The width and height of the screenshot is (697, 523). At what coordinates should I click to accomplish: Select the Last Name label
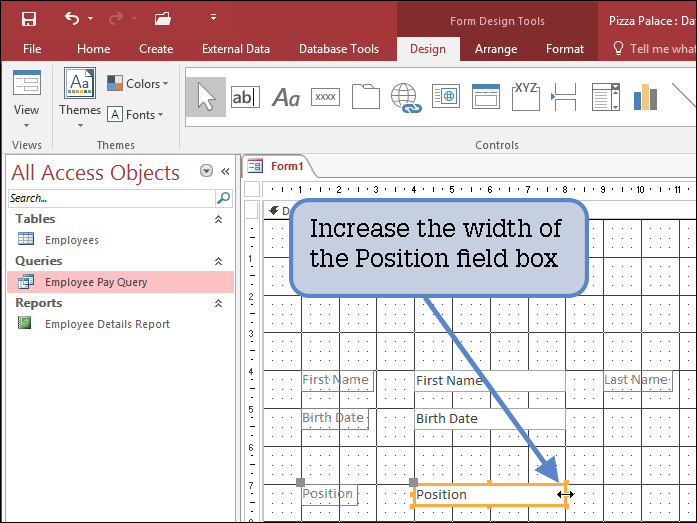tap(637, 380)
